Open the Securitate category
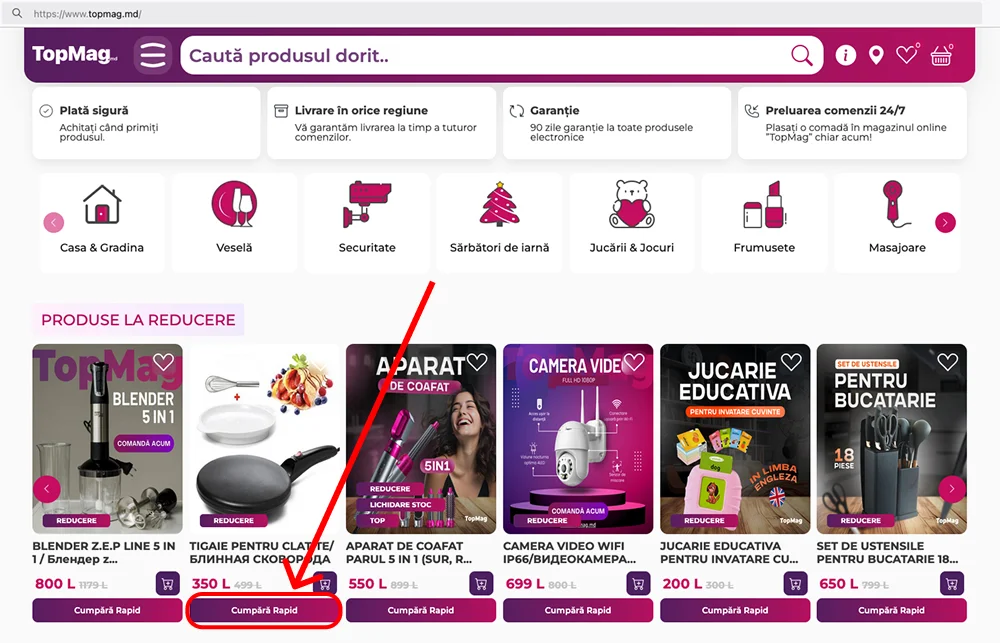1000x643 pixels. 367,223
